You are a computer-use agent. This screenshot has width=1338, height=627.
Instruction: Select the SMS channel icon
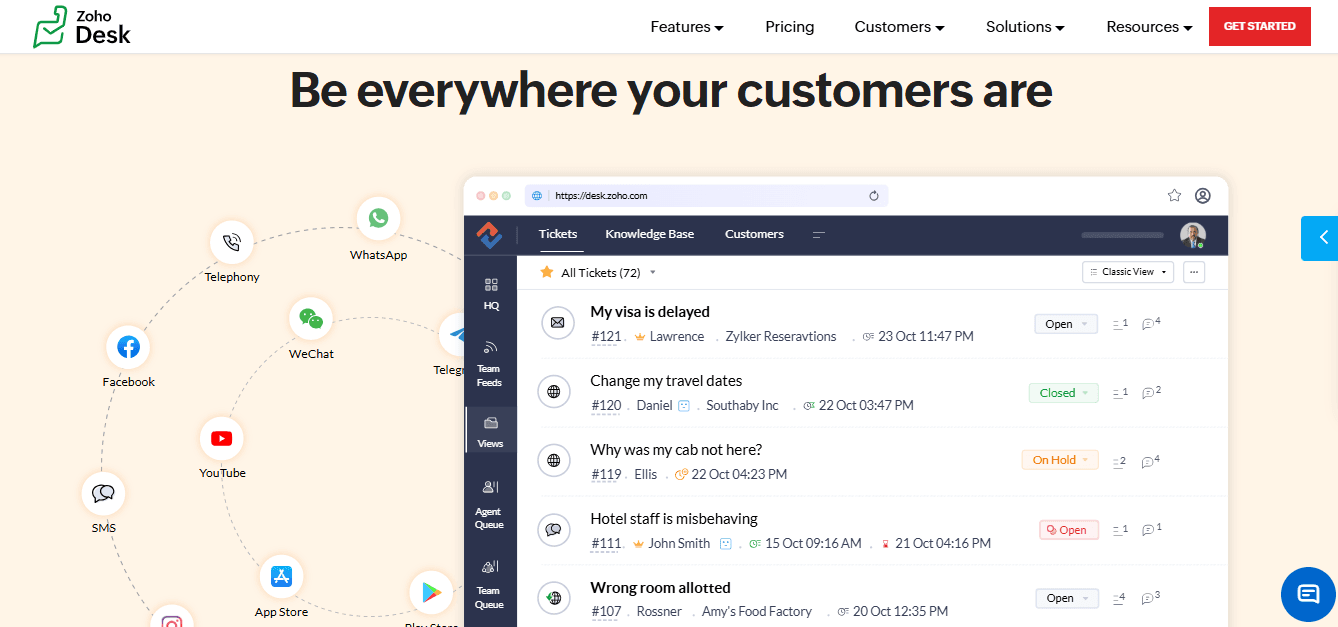(x=103, y=493)
